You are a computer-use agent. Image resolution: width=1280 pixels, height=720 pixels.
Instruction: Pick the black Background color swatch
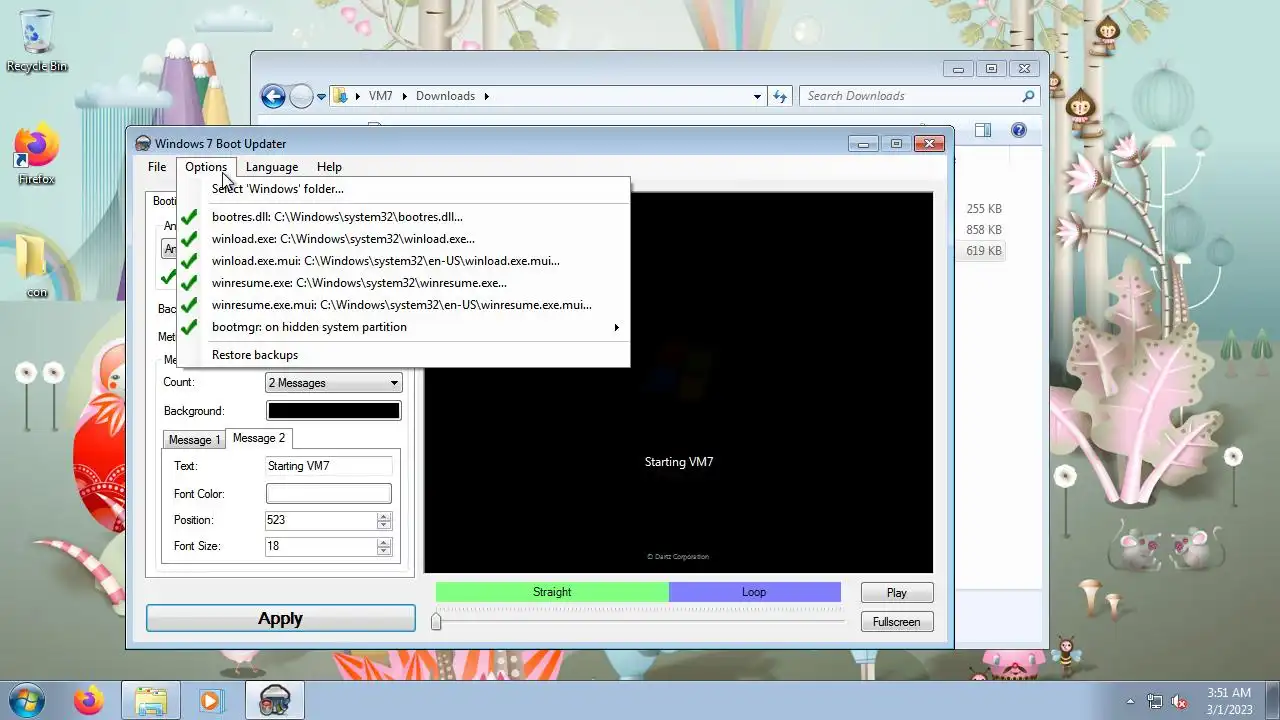coord(334,411)
